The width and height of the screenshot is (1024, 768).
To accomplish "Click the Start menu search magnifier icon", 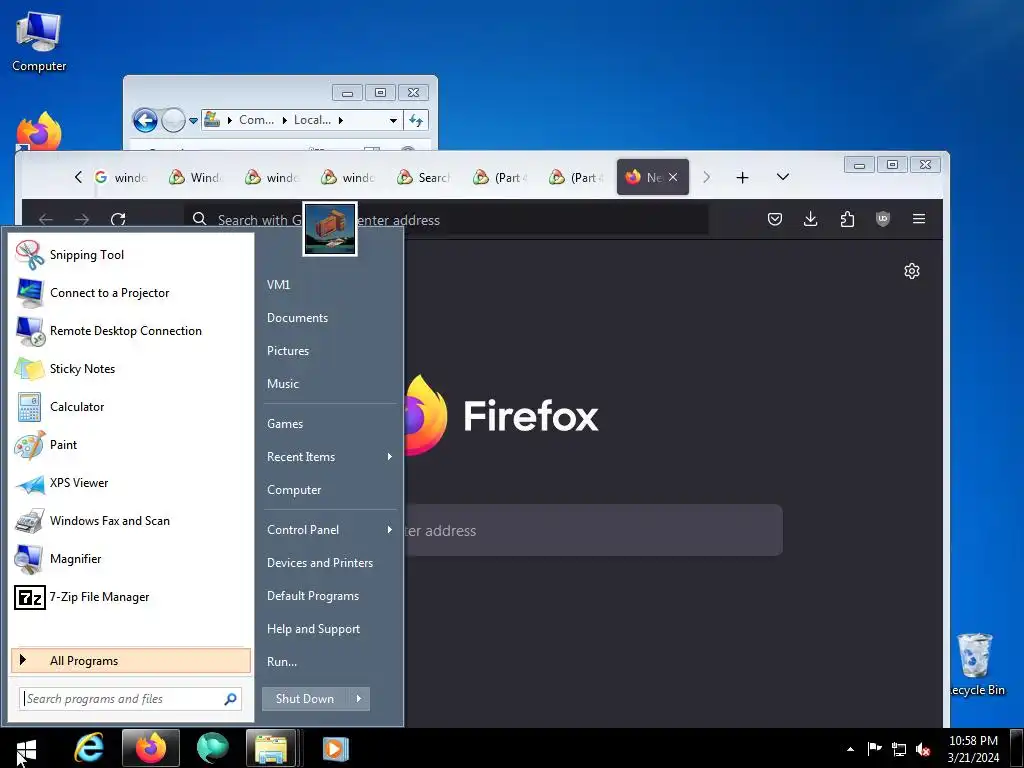I will [x=230, y=699].
